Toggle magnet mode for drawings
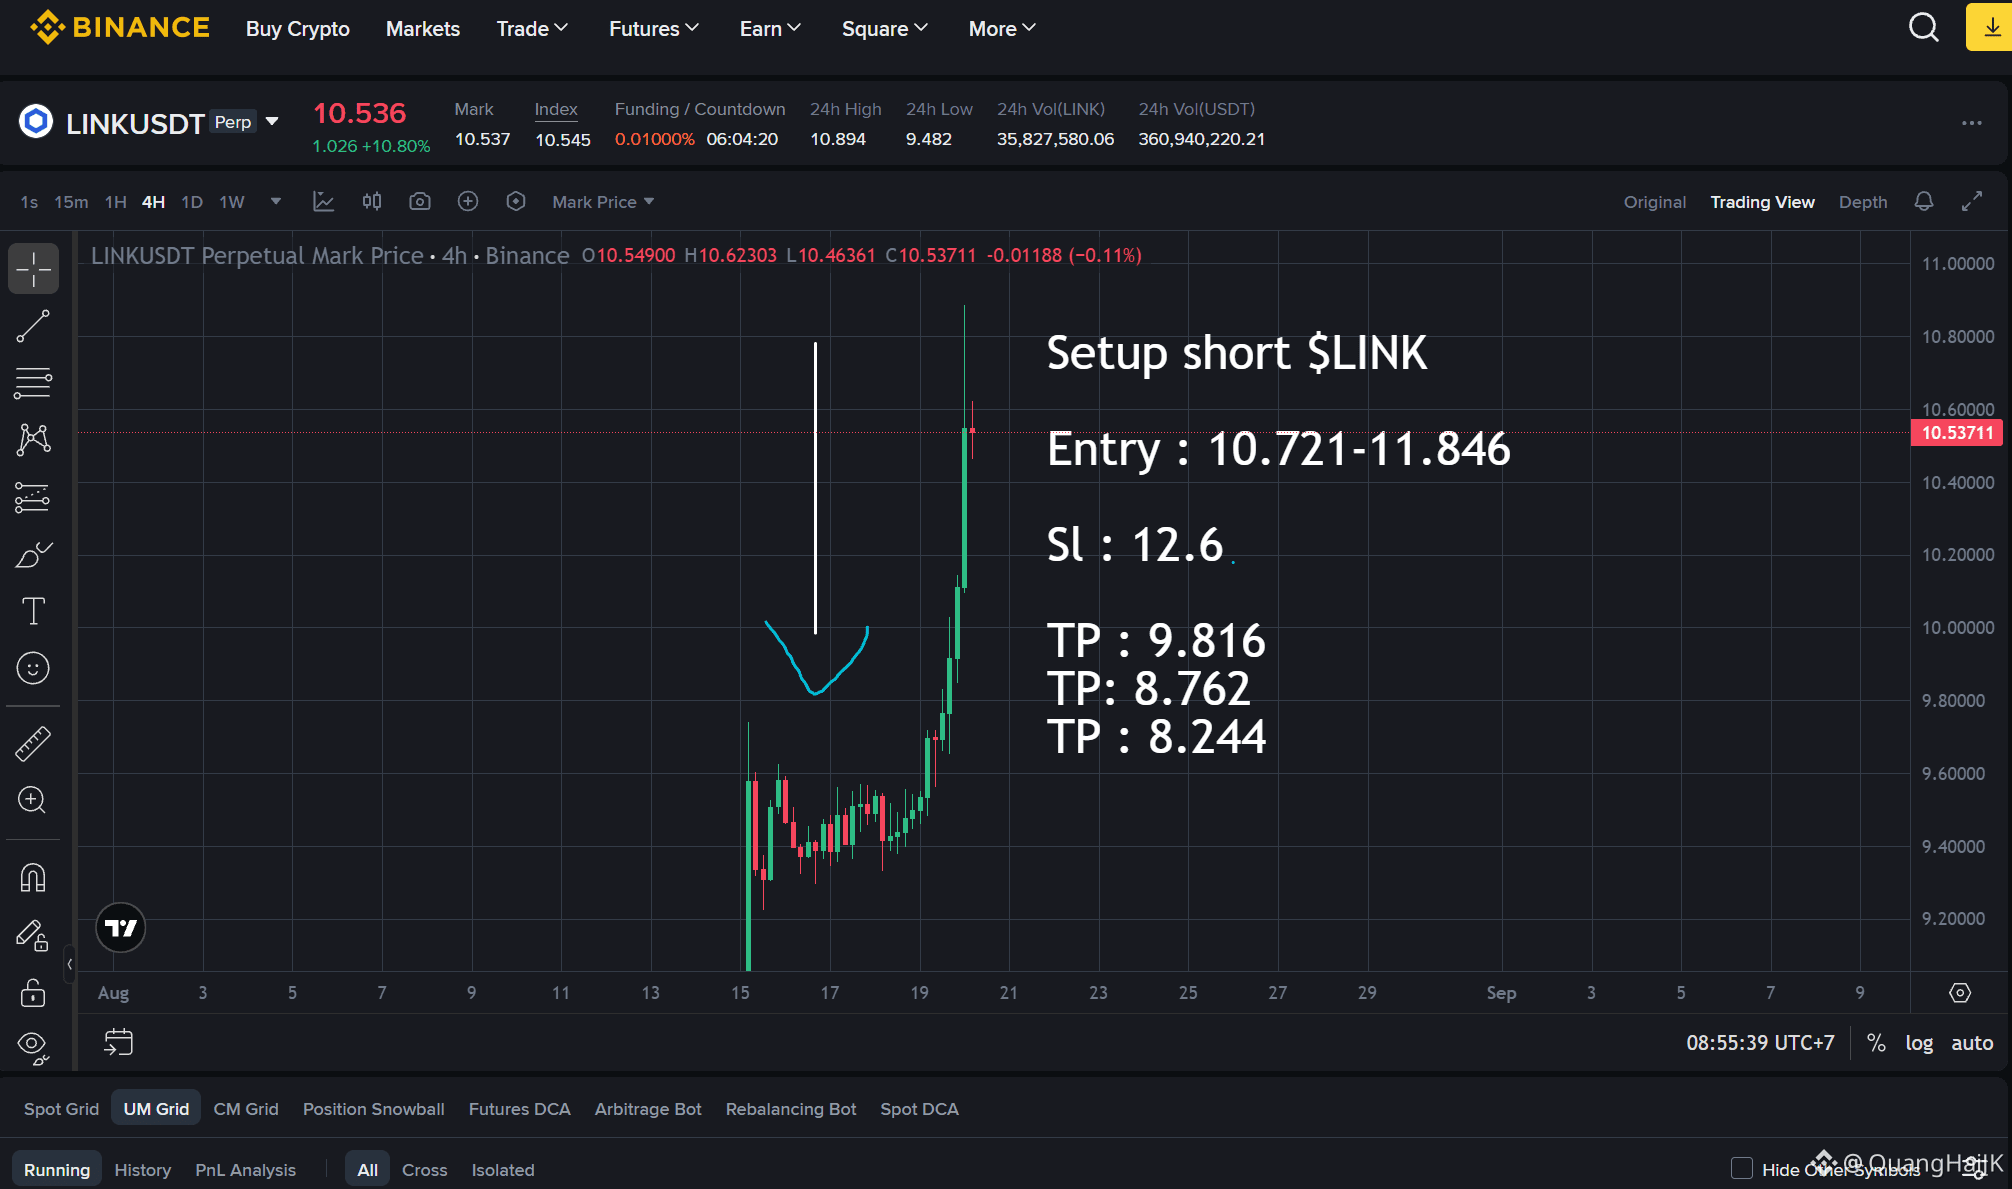This screenshot has height=1189, width=2012. 33,878
